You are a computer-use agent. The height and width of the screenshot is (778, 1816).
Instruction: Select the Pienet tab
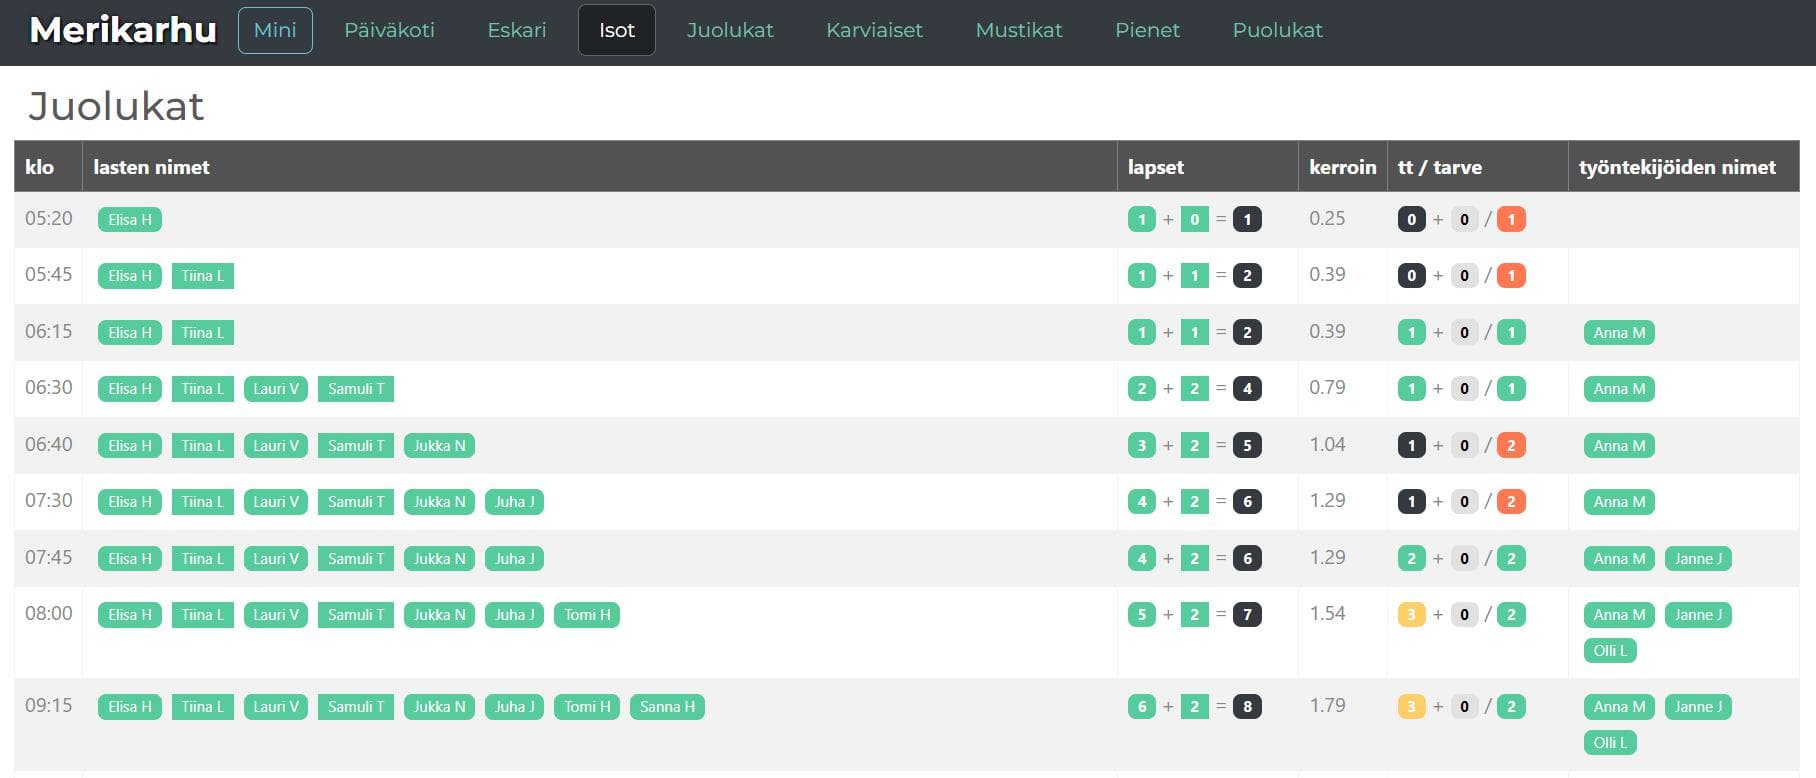click(x=1147, y=31)
